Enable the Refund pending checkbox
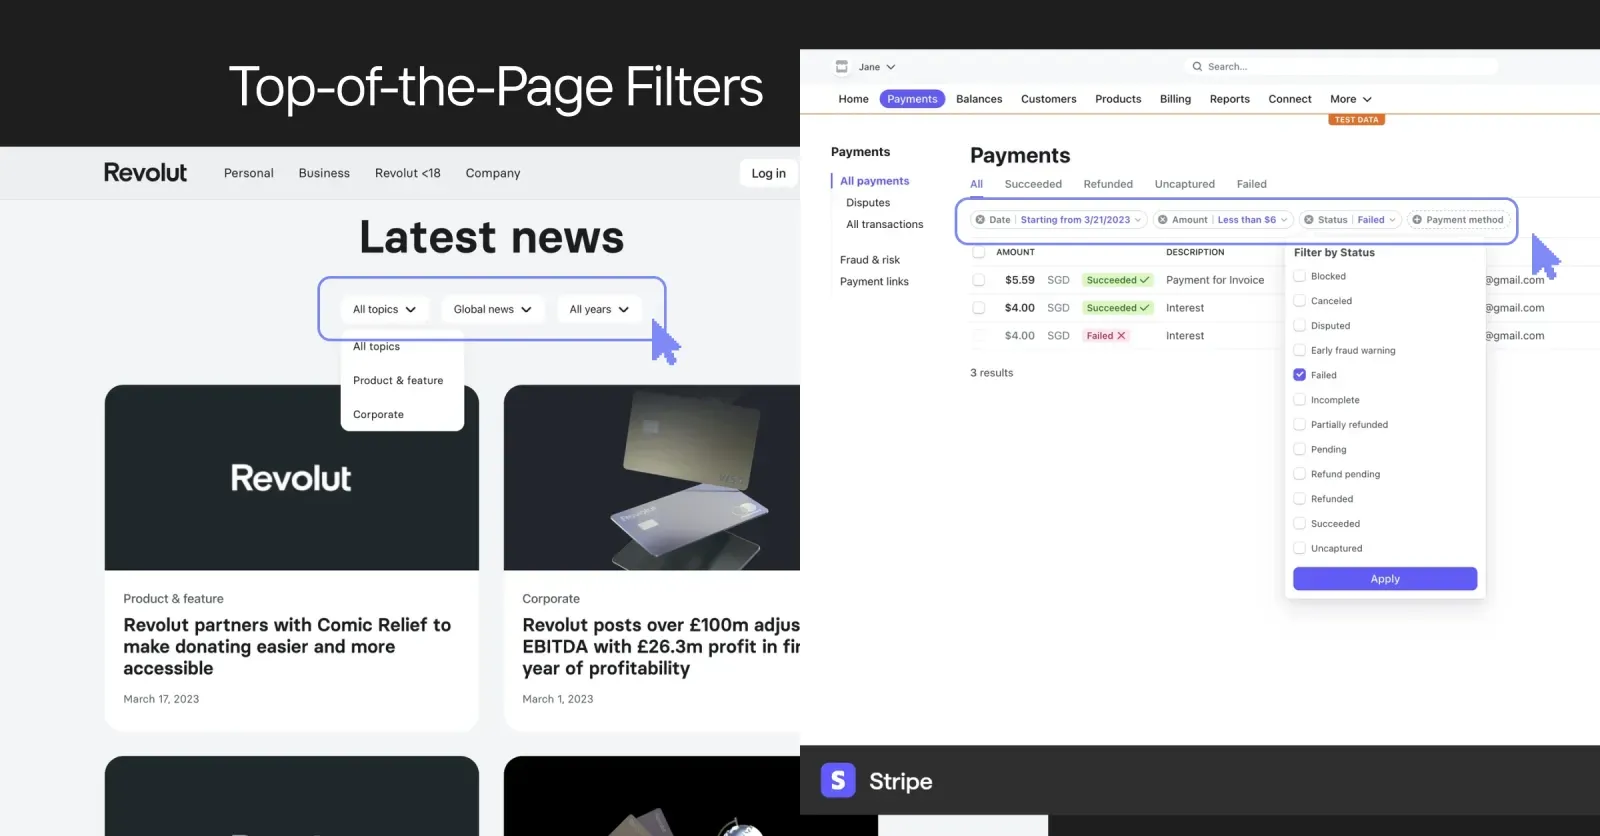Viewport: 1600px width, 836px height. click(1300, 474)
